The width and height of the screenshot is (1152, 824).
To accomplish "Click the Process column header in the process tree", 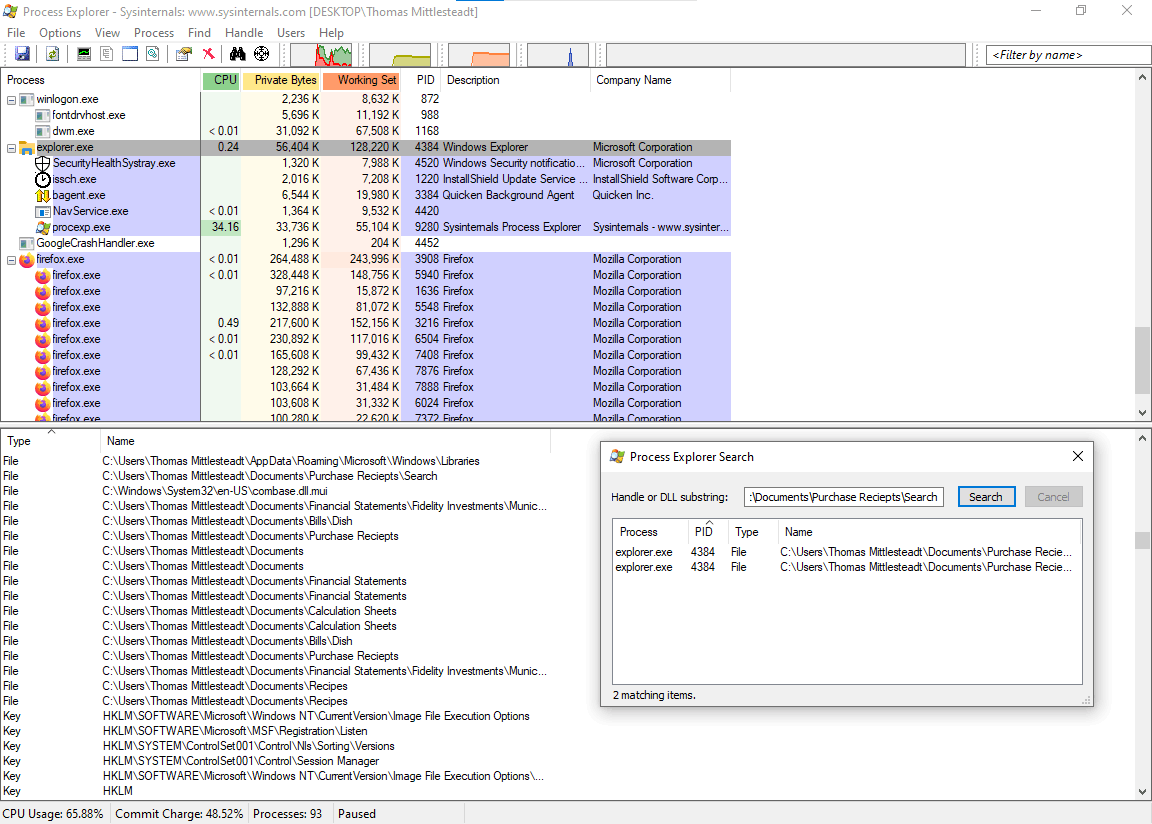I will point(101,80).
